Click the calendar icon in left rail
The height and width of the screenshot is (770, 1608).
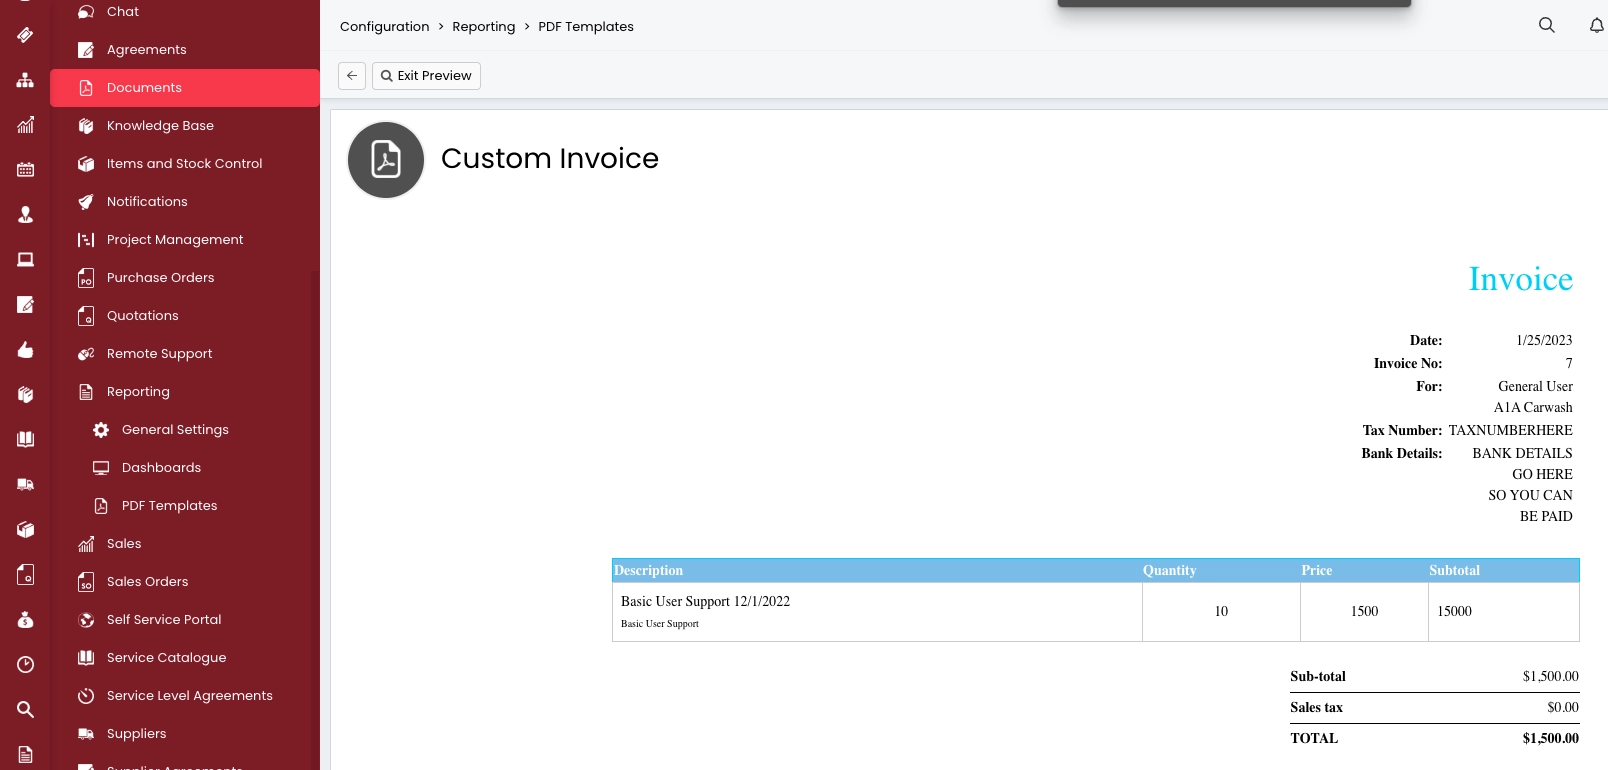25,170
